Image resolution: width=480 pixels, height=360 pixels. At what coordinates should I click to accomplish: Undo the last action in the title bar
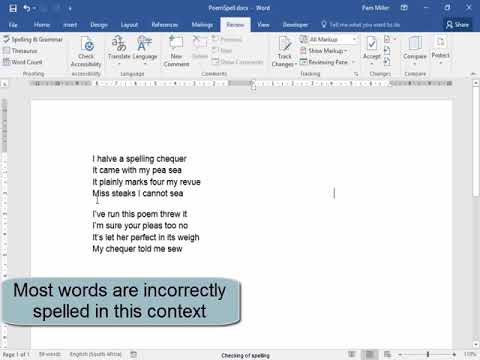(27, 8)
